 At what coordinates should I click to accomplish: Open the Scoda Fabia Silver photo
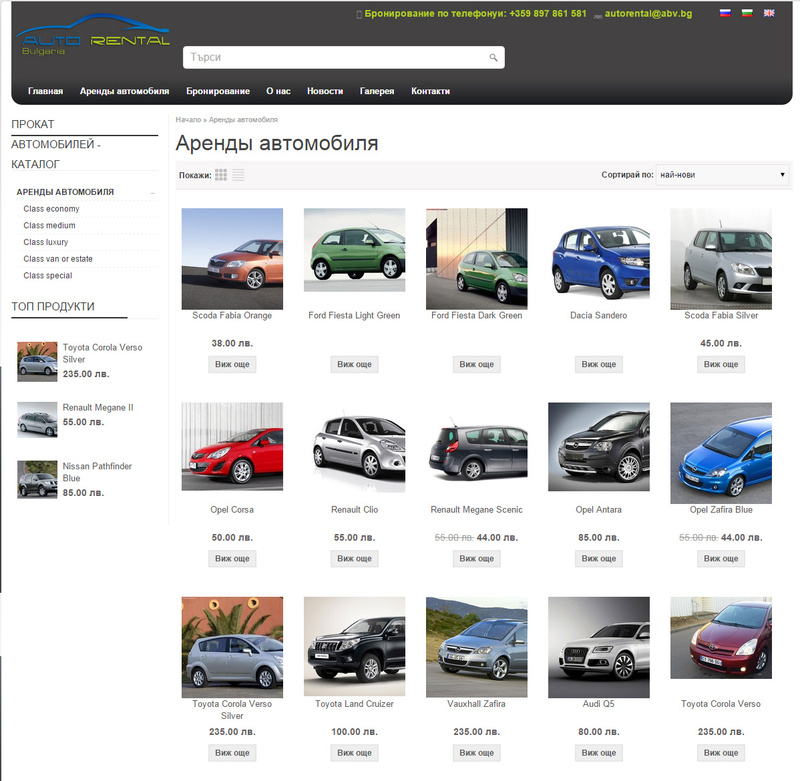coord(721,259)
